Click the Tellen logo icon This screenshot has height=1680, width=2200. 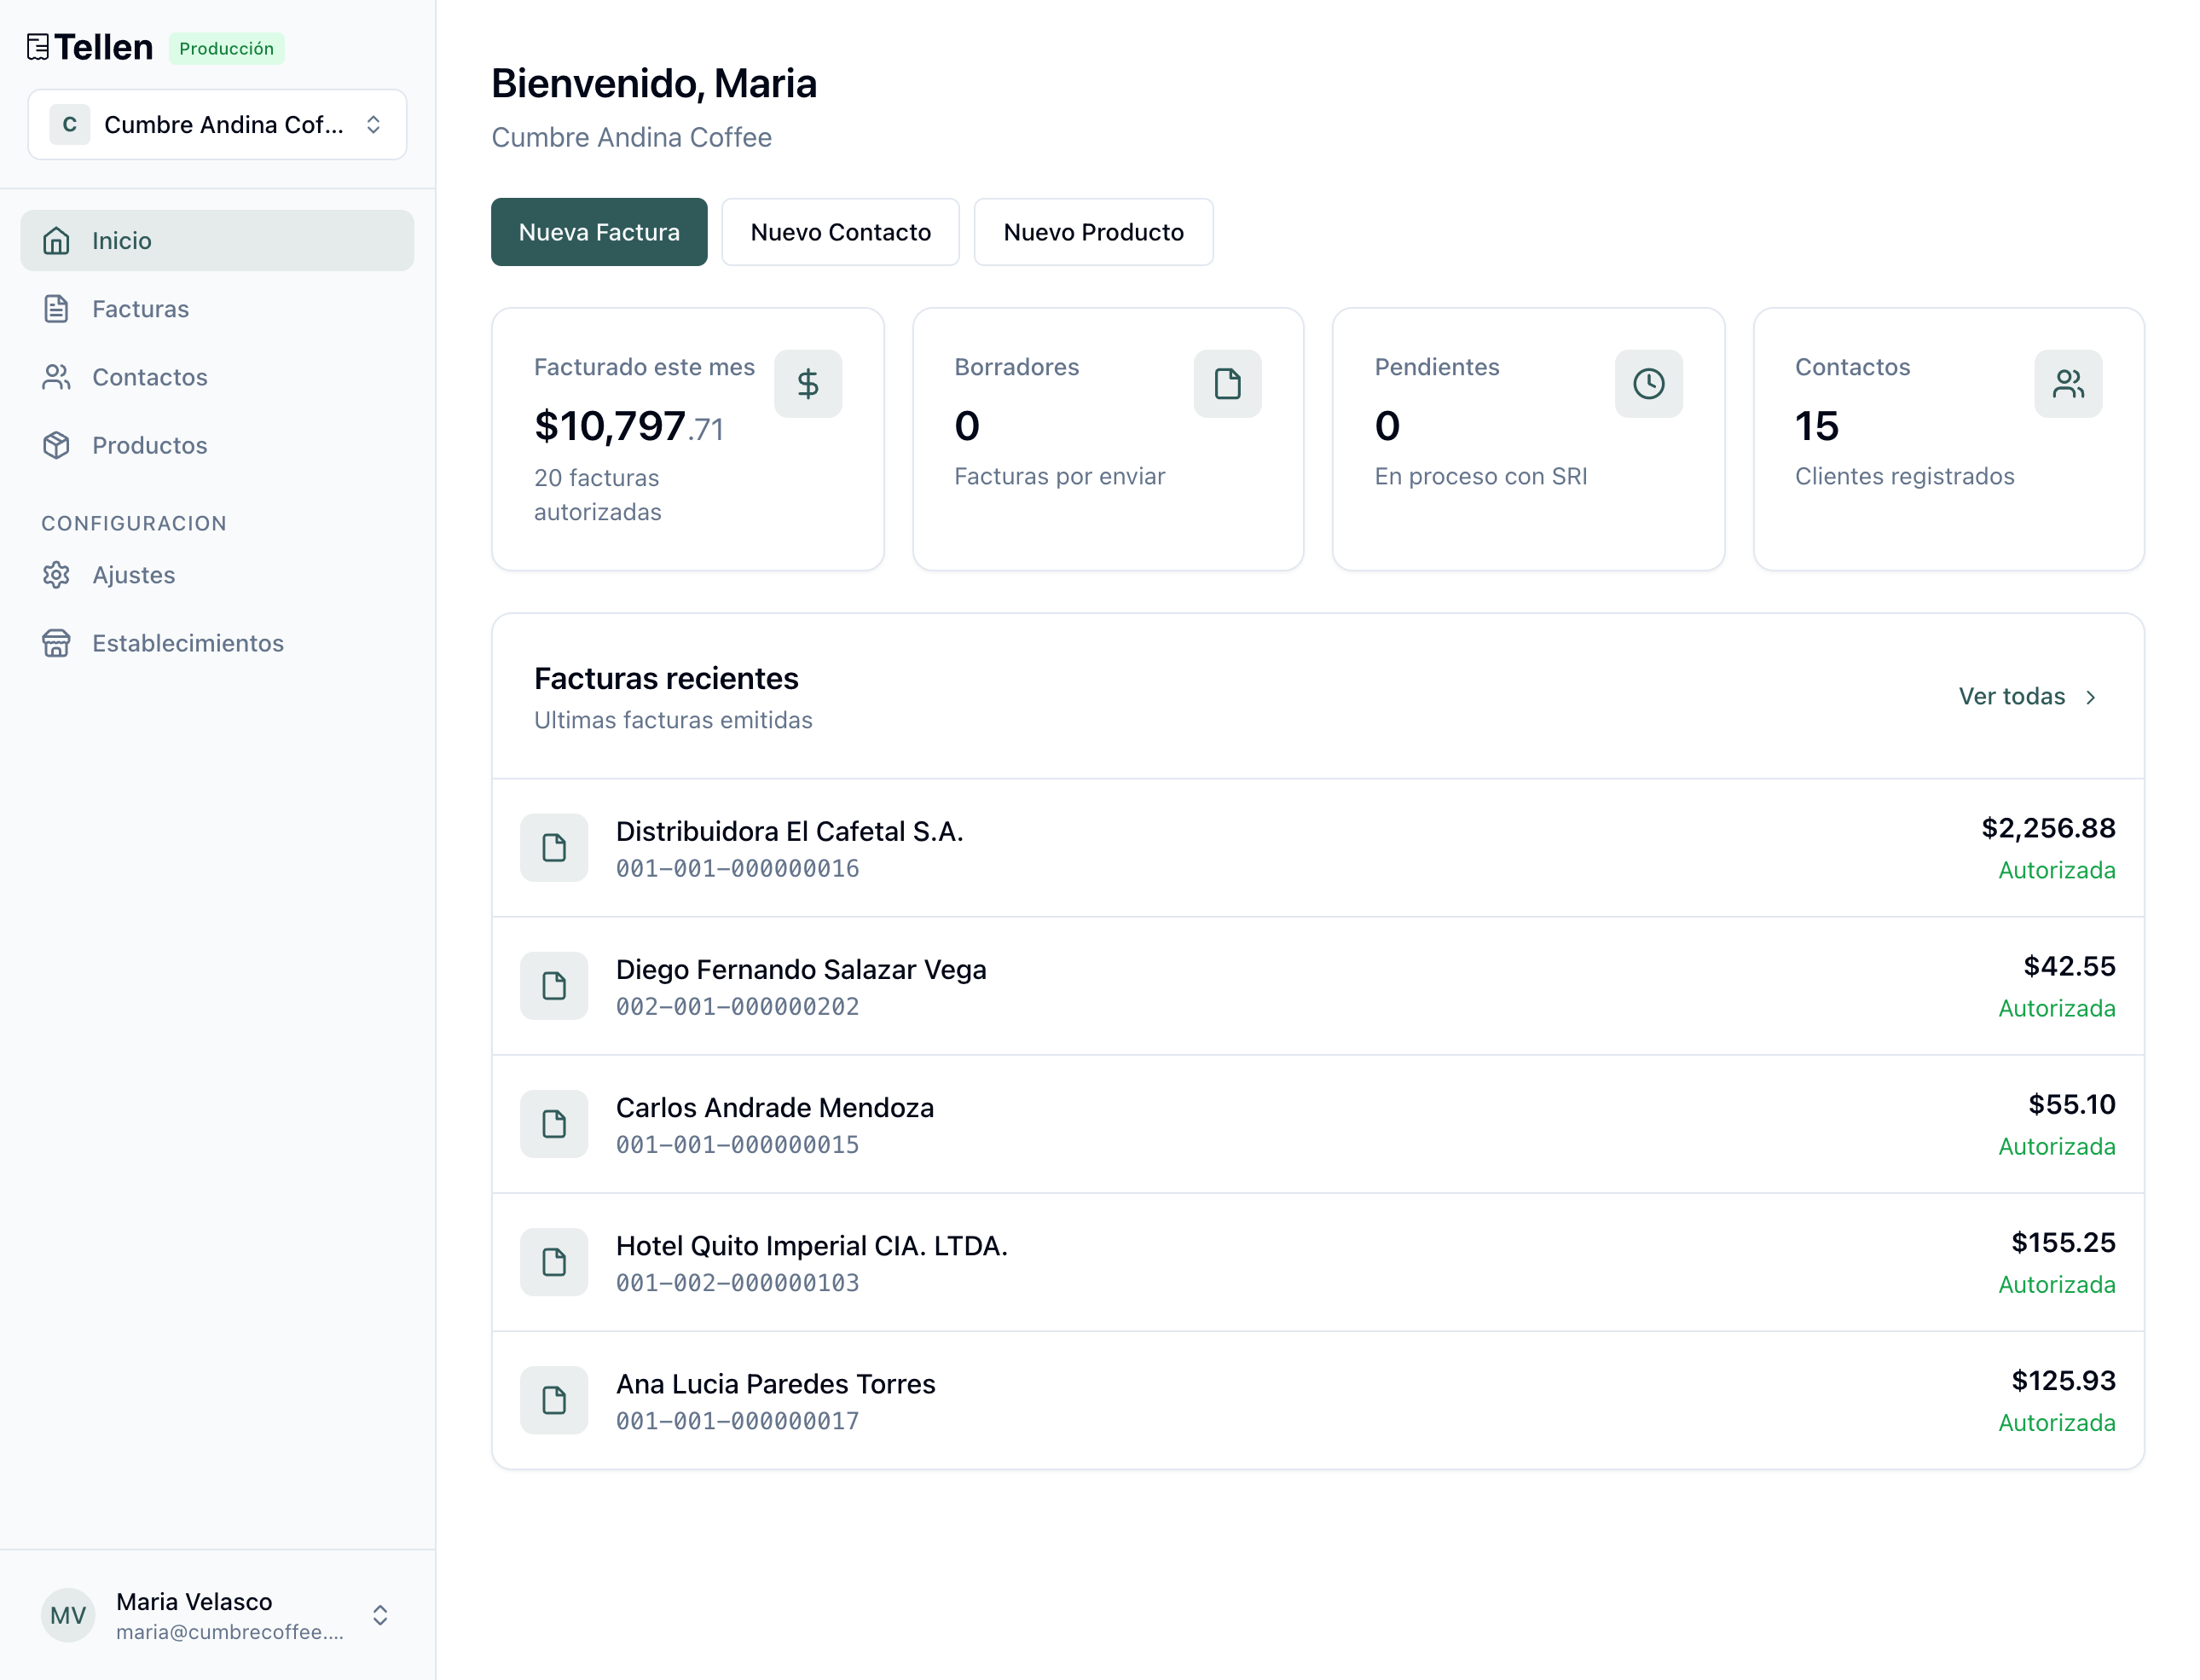point(38,47)
